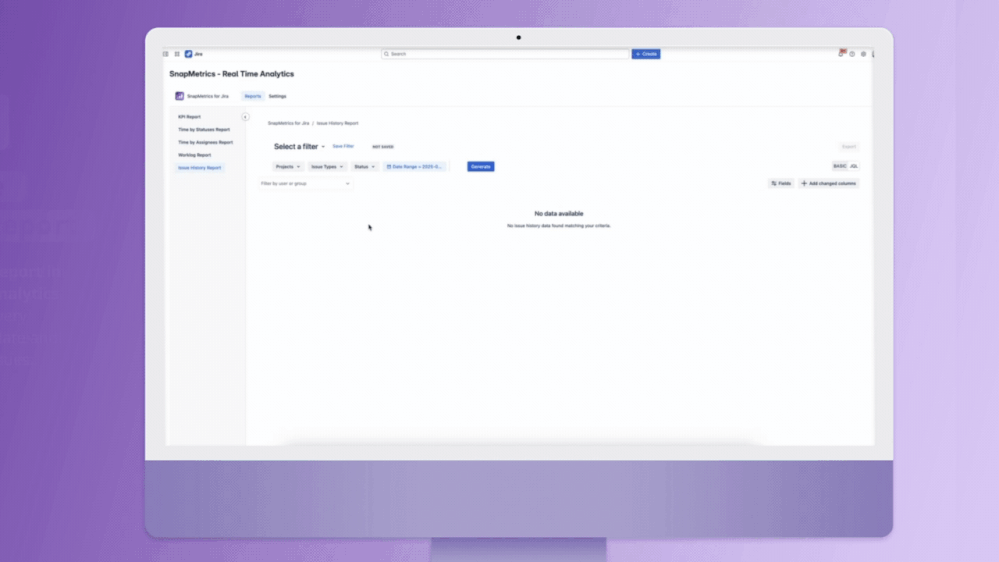Open the notifications bell icon

(x=841, y=54)
